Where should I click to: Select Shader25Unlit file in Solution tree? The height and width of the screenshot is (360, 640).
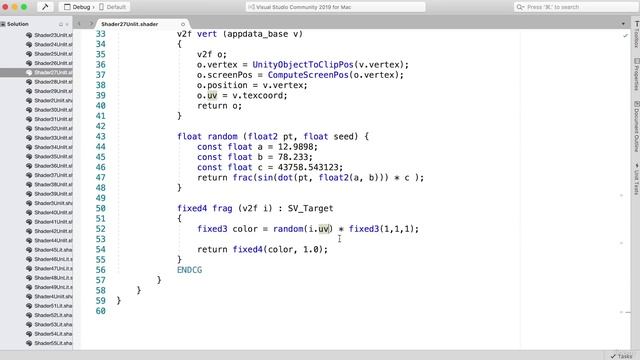[x=49, y=54]
